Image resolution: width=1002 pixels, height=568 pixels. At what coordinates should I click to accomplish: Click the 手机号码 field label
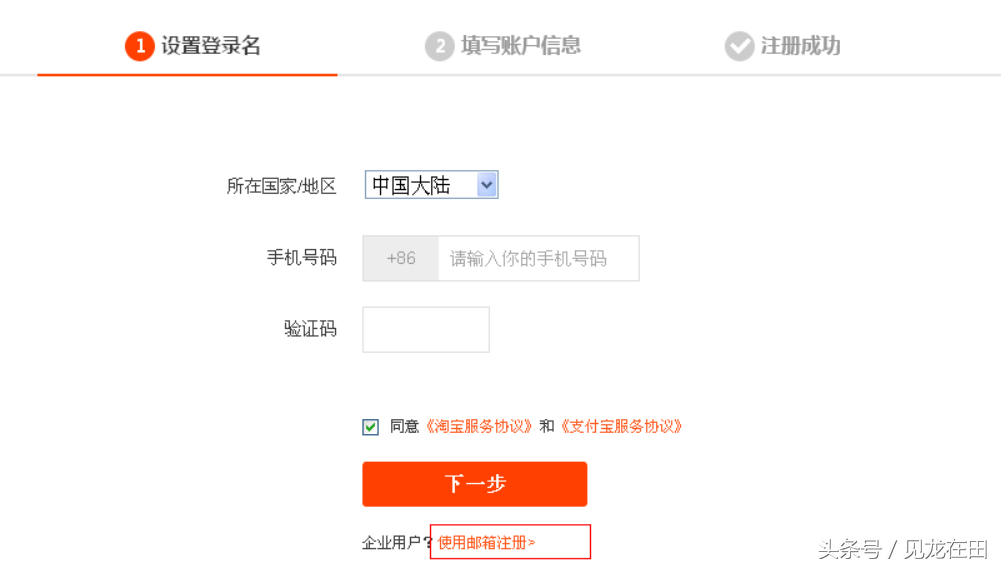301,258
